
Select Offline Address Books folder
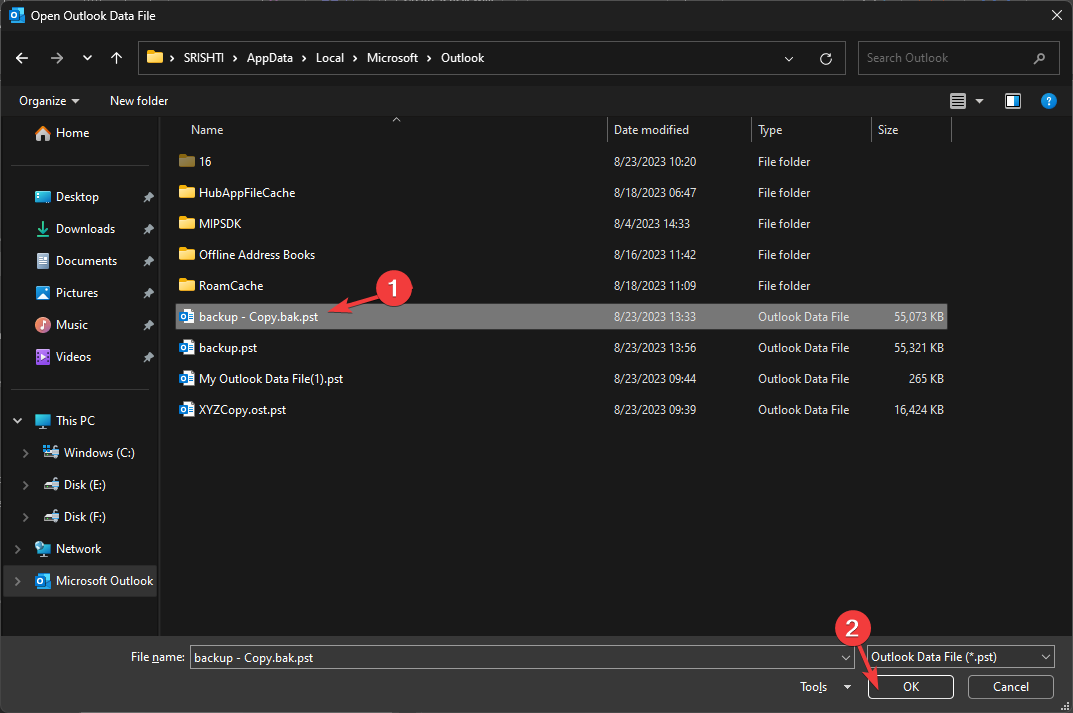pyautogui.click(x=561, y=255)
